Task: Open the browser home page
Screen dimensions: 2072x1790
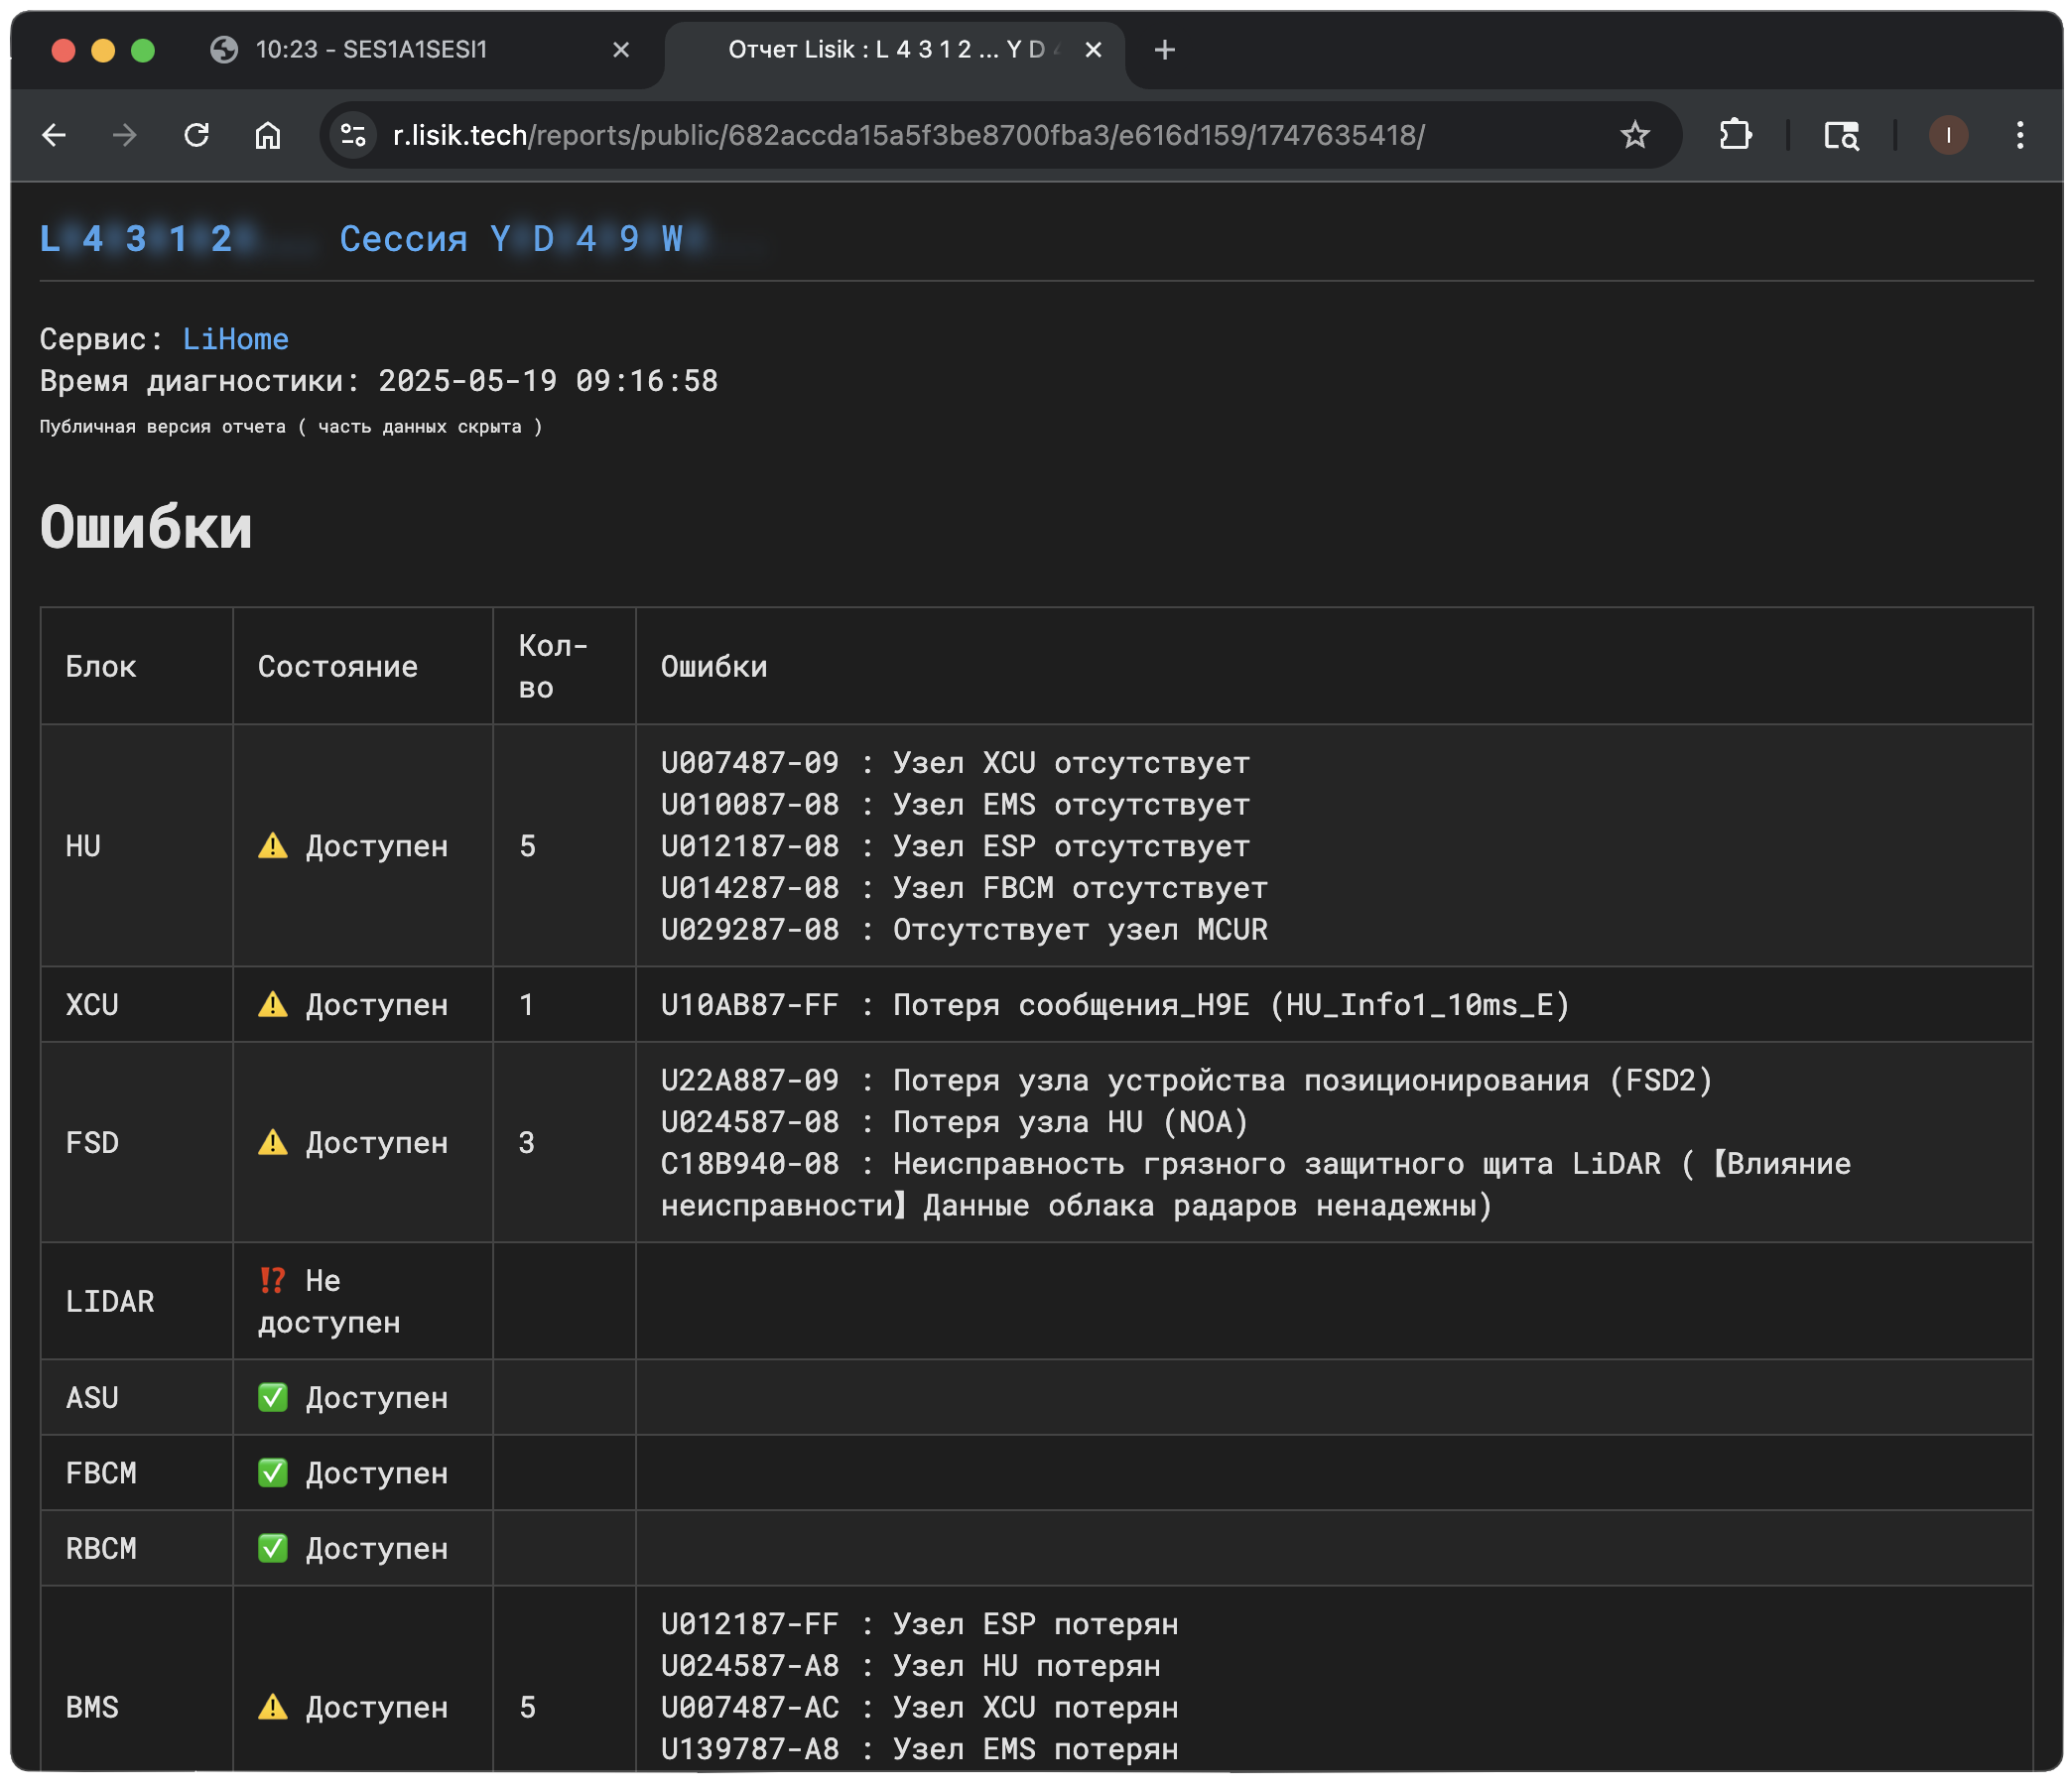Action: [x=268, y=135]
